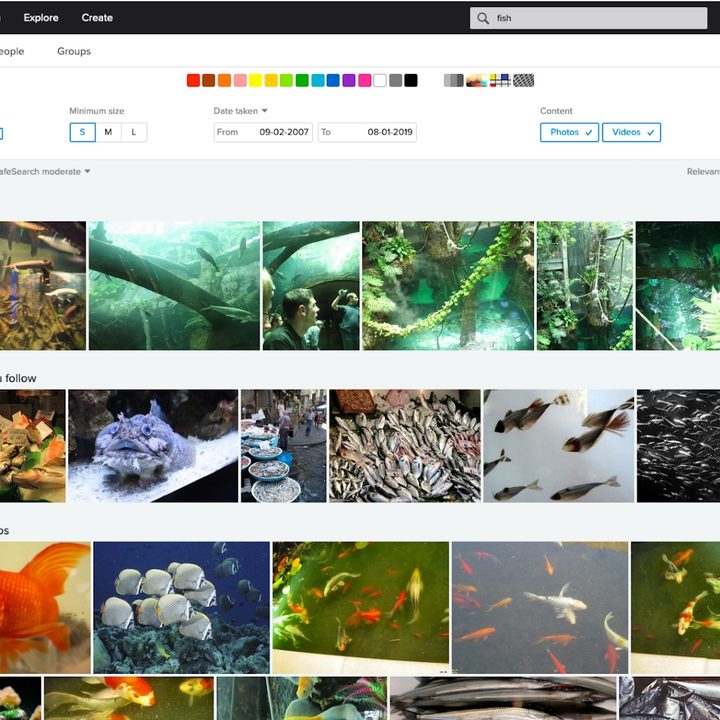Toggle the Photos content filter
Screen dimensions: 720x720
[569, 132]
